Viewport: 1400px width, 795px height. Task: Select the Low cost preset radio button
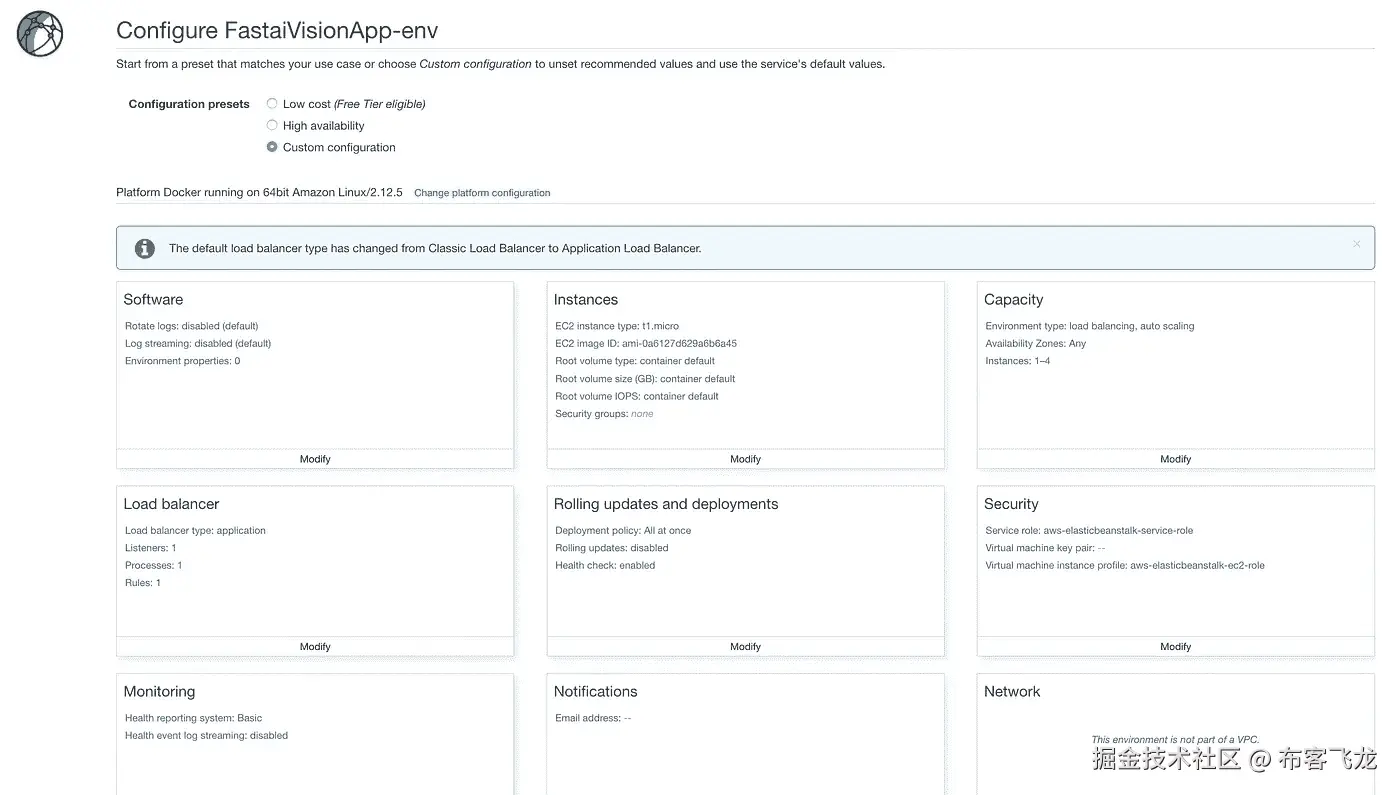coord(272,104)
